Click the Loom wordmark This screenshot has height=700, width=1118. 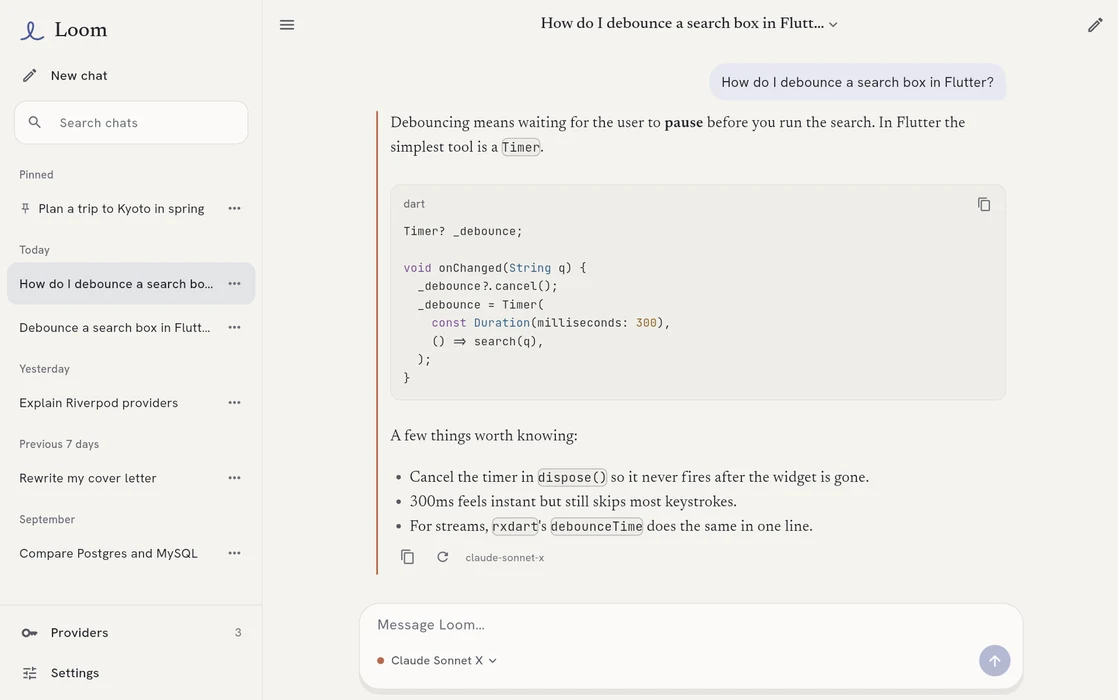pyautogui.click(x=81, y=30)
